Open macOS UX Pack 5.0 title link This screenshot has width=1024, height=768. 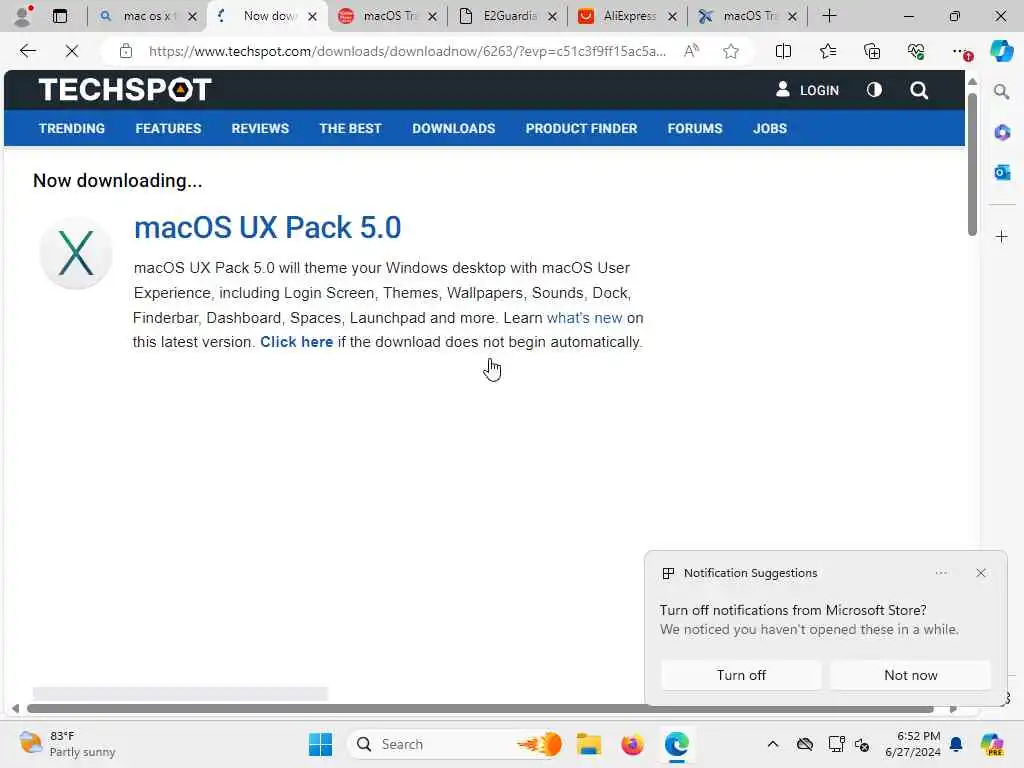(267, 227)
